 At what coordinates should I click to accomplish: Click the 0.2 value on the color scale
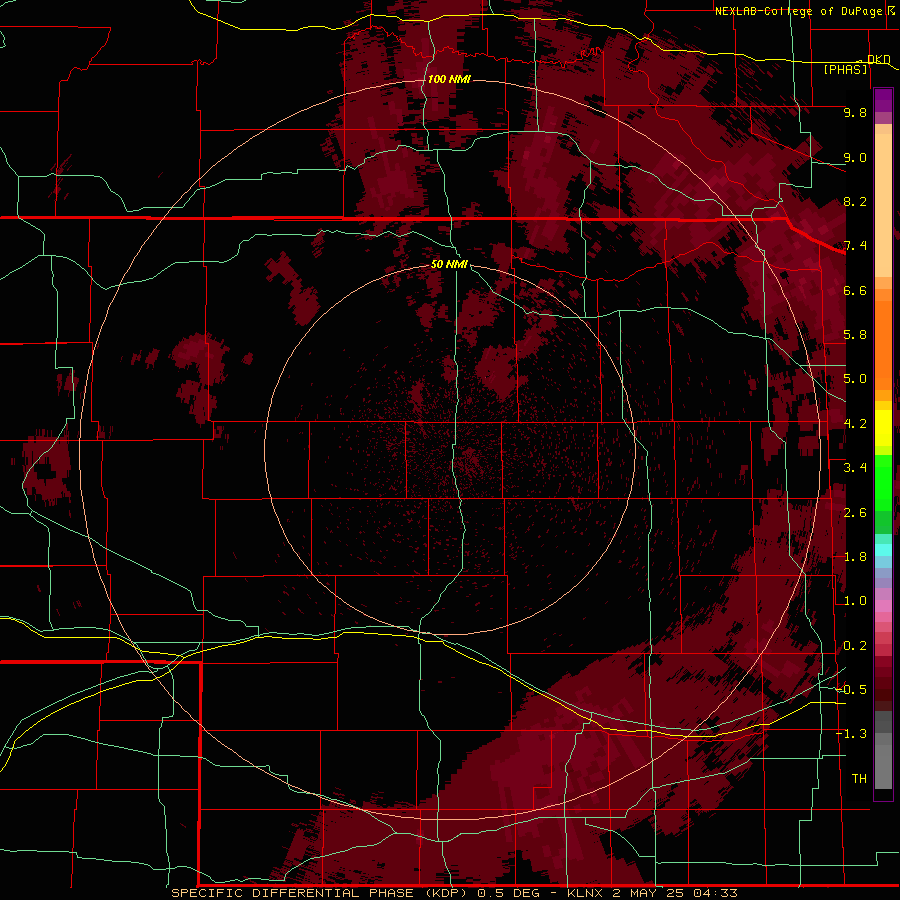point(855,646)
